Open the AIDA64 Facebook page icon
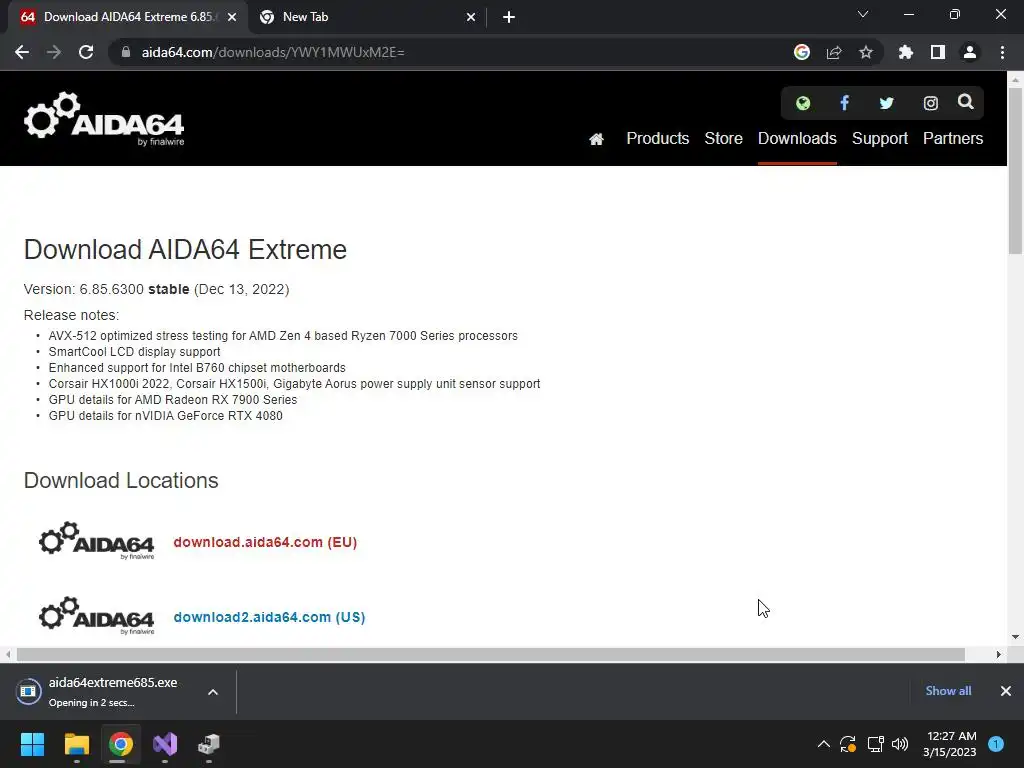 [x=844, y=103]
